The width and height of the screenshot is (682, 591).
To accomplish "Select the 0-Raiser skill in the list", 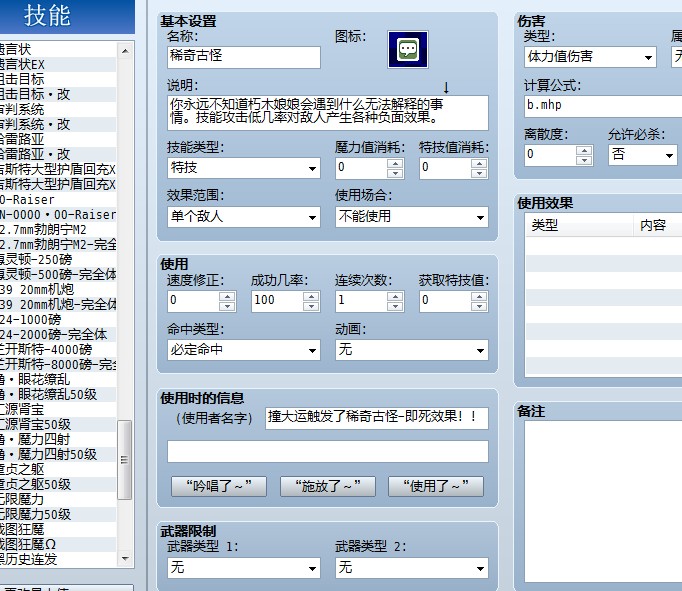I will (x=58, y=200).
